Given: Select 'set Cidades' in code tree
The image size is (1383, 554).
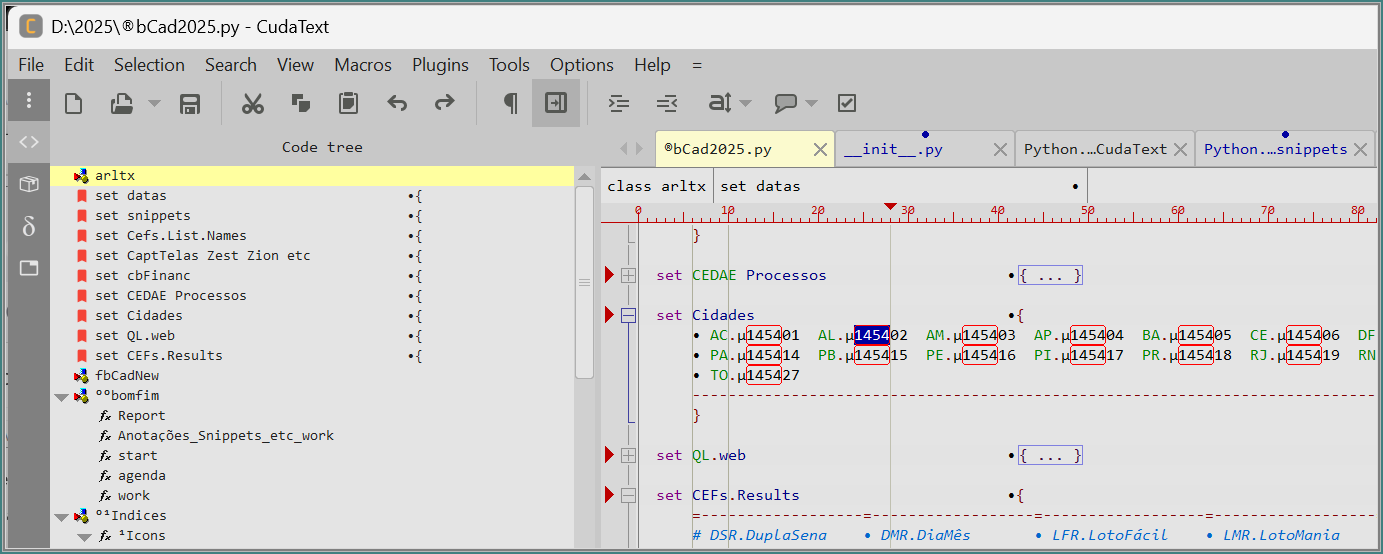Looking at the screenshot, I should (x=139, y=316).
